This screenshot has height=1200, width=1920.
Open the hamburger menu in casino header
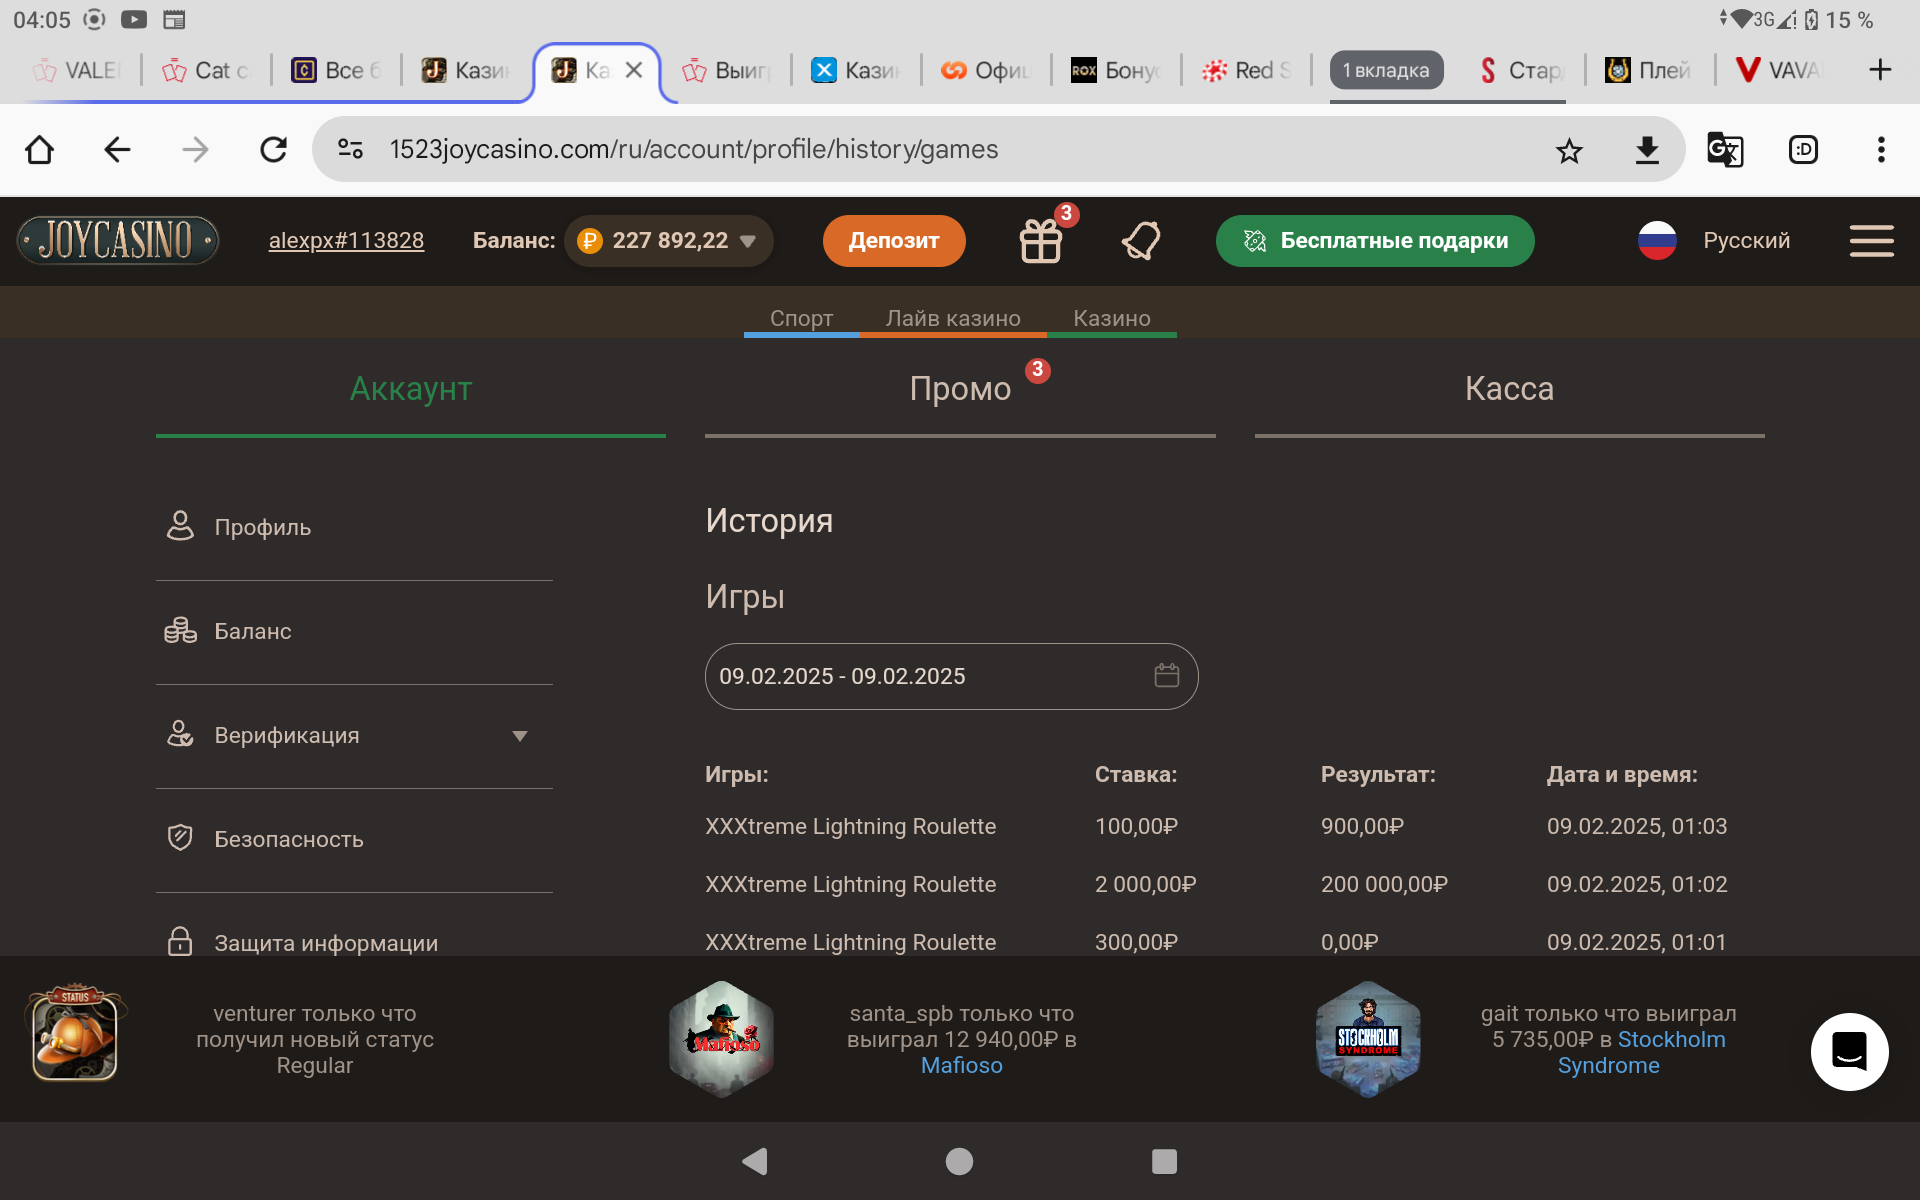click(x=1871, y=241)
